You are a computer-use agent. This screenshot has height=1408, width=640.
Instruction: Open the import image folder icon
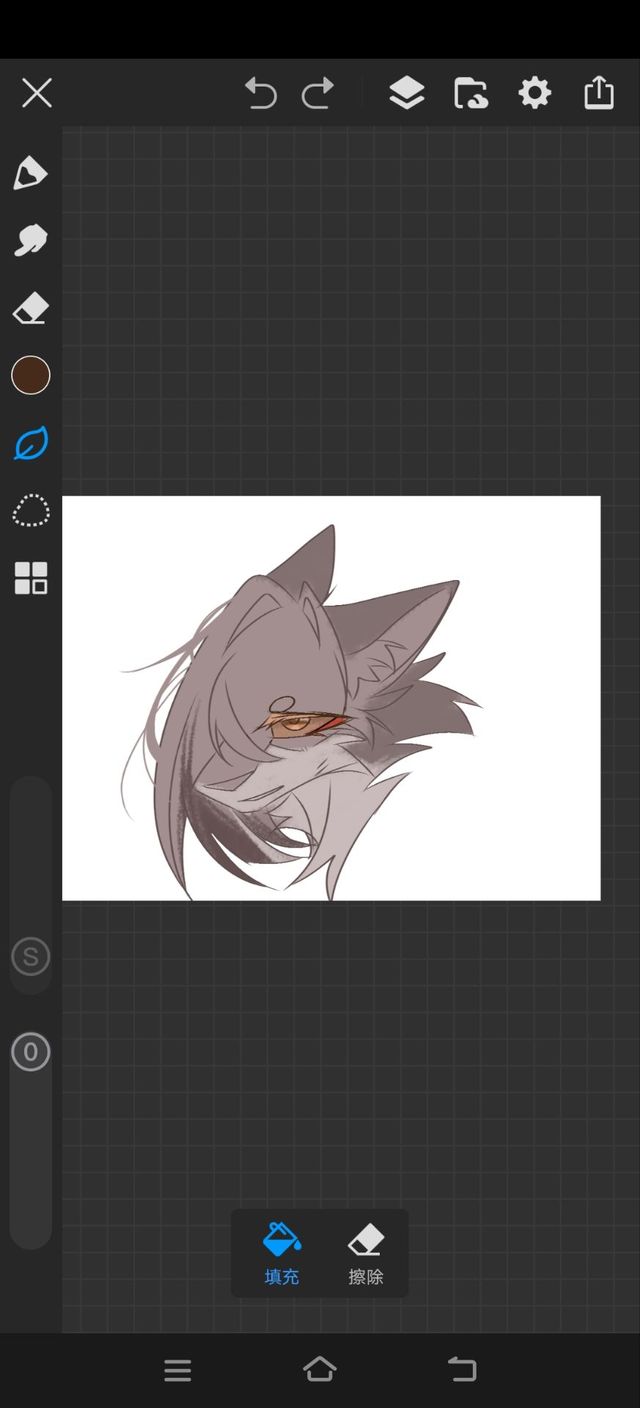pos(470,93)
